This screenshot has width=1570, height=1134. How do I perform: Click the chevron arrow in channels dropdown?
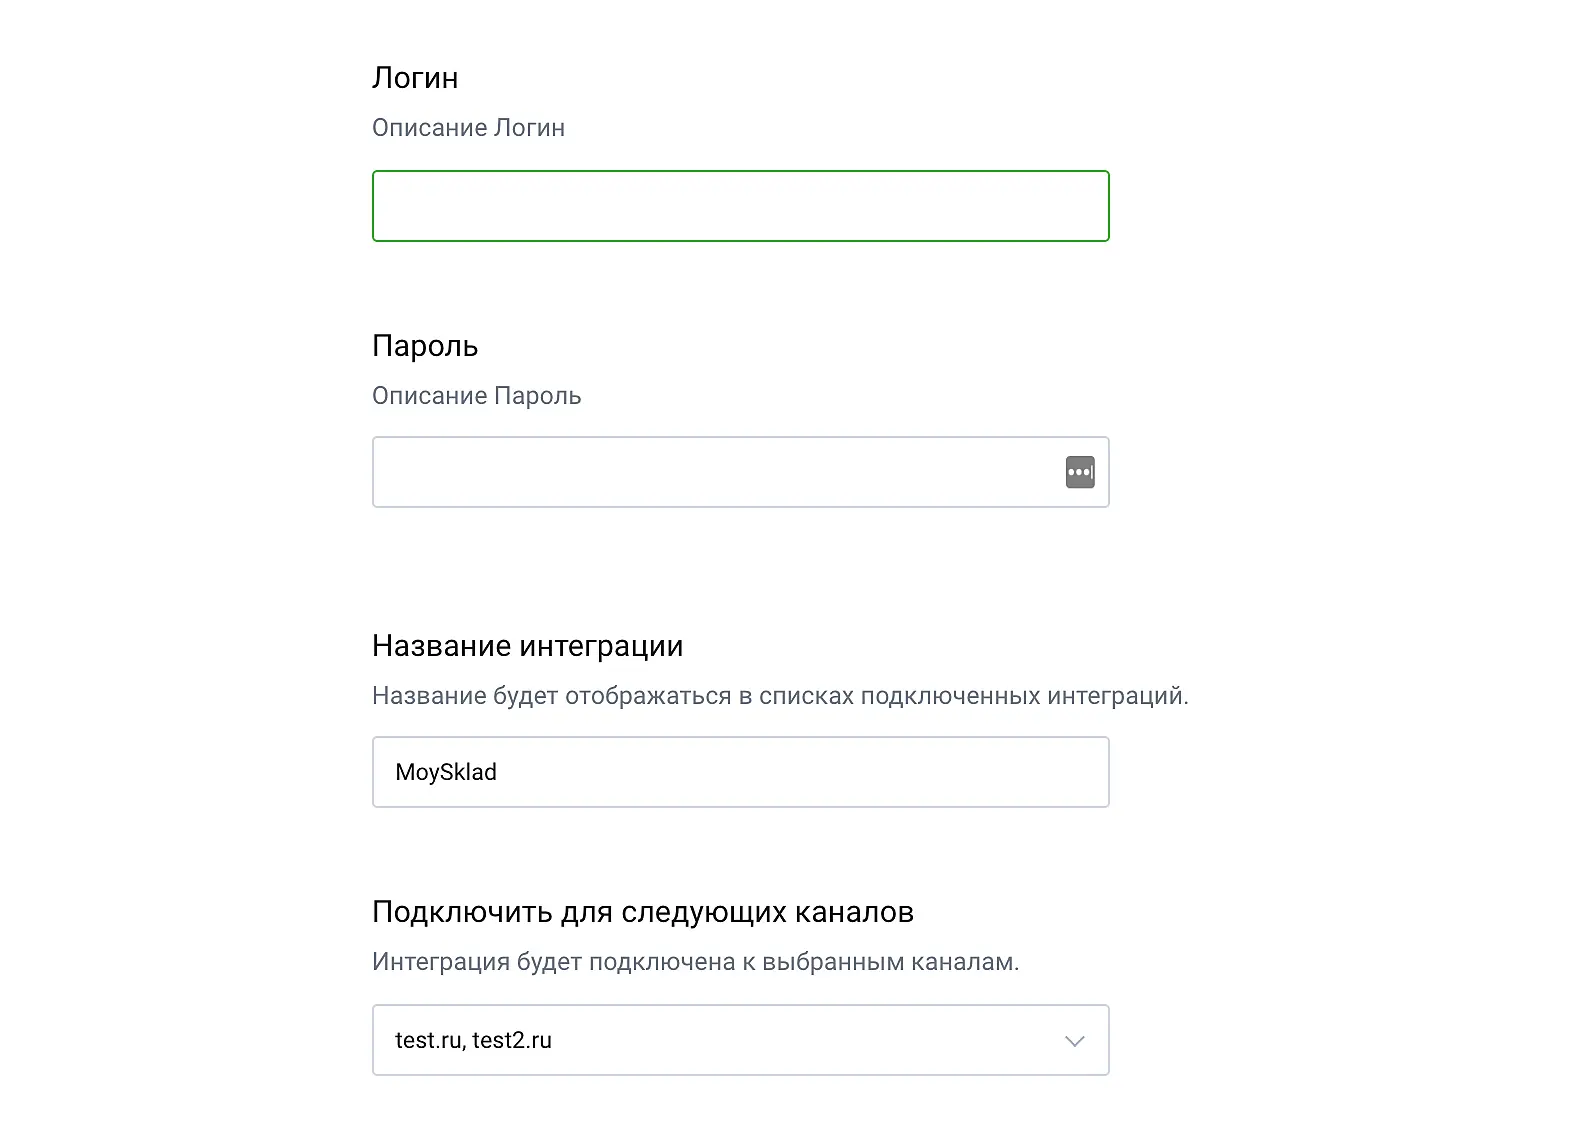(1075, 1041)
